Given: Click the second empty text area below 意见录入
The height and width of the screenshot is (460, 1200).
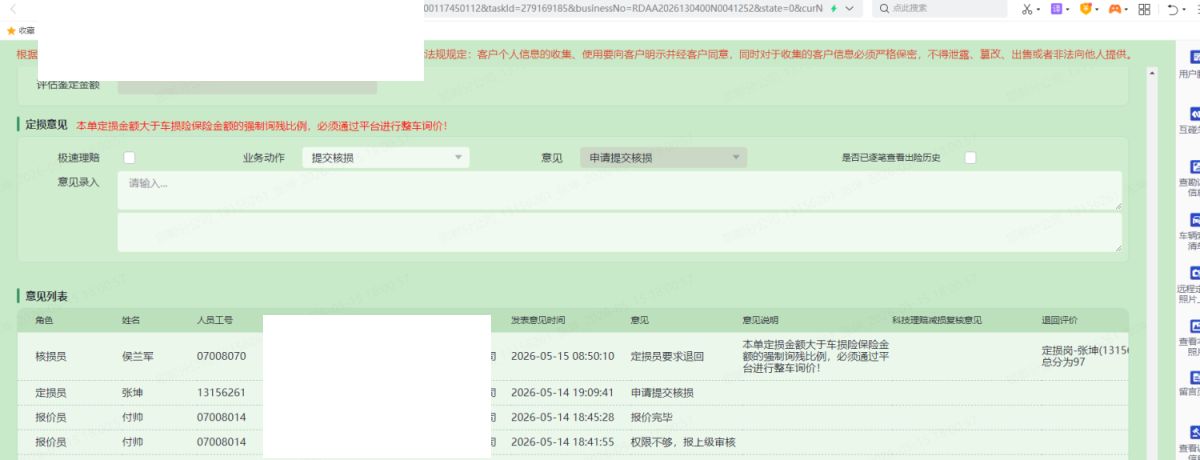Looking at the screenshot, I should pyautogui.click(x=620, y=232).
